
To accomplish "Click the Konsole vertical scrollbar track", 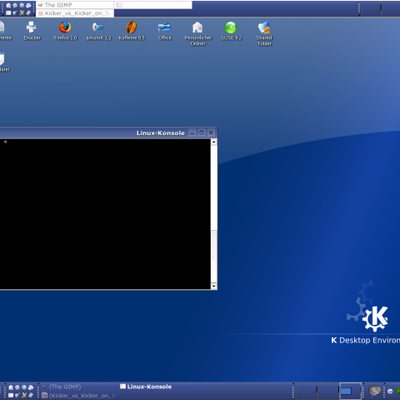I will (214, 214).
